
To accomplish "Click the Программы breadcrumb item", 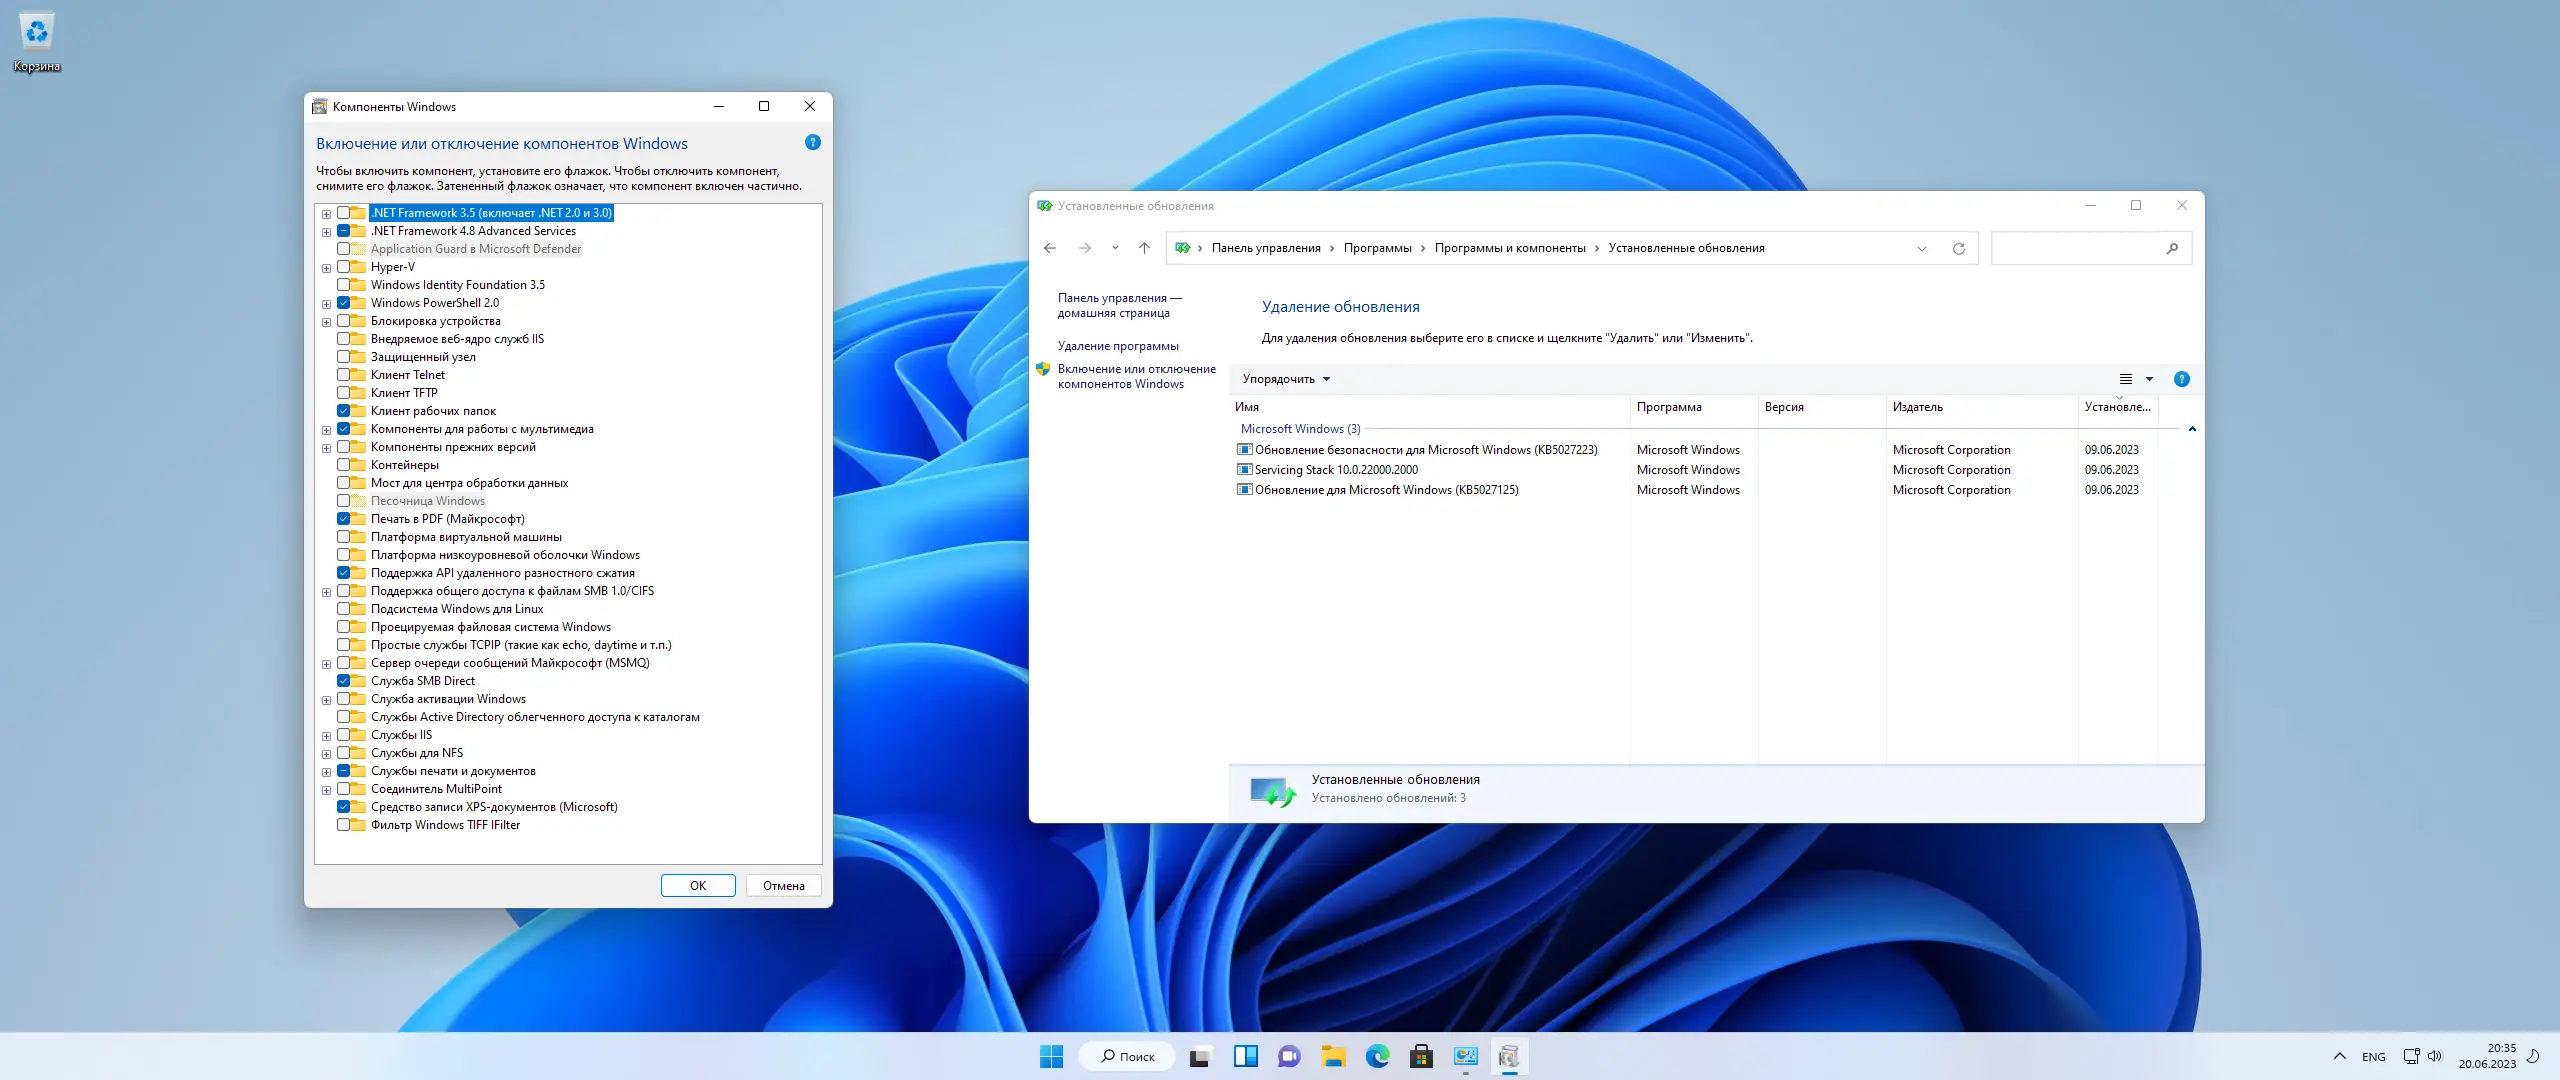I will point(1377,248).
